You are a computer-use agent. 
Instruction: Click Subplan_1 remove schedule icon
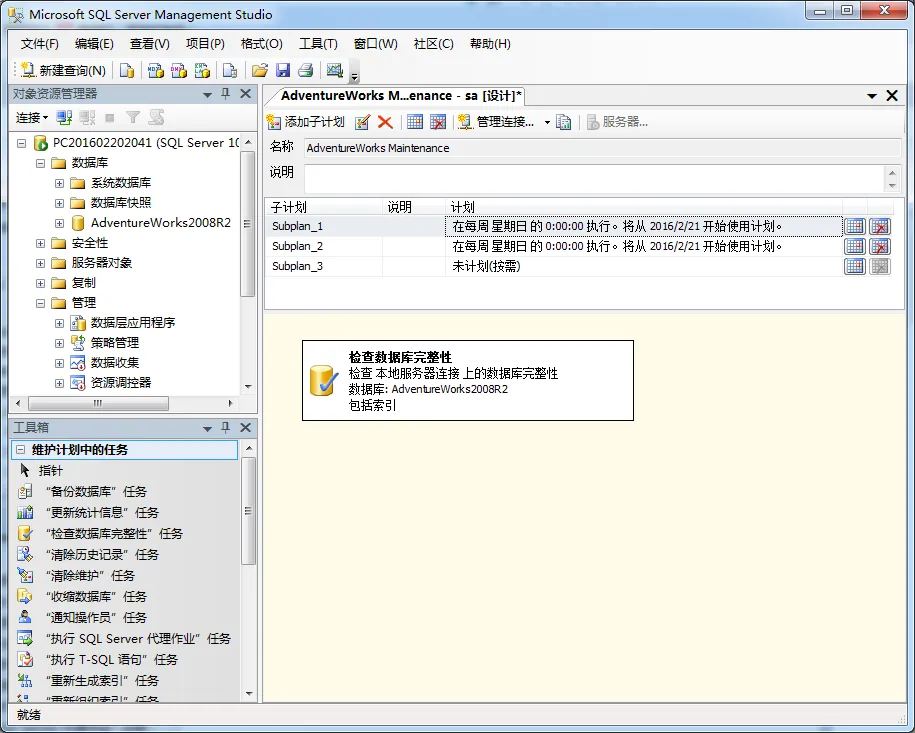[880, 226]
